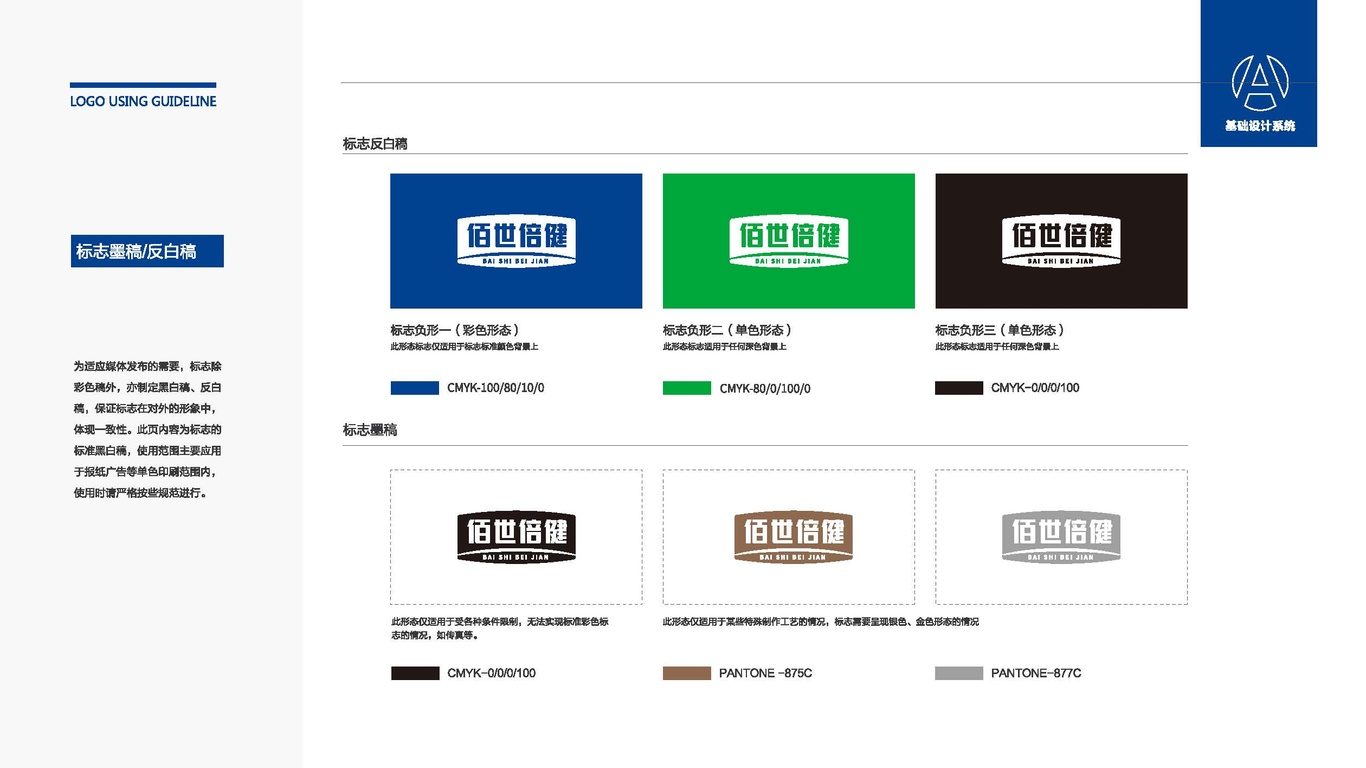Select the 标志墨稿/反白稿 title box
Image resolution: width=1366 pixels, height=768 pixels.
click(x=147, y=251)
